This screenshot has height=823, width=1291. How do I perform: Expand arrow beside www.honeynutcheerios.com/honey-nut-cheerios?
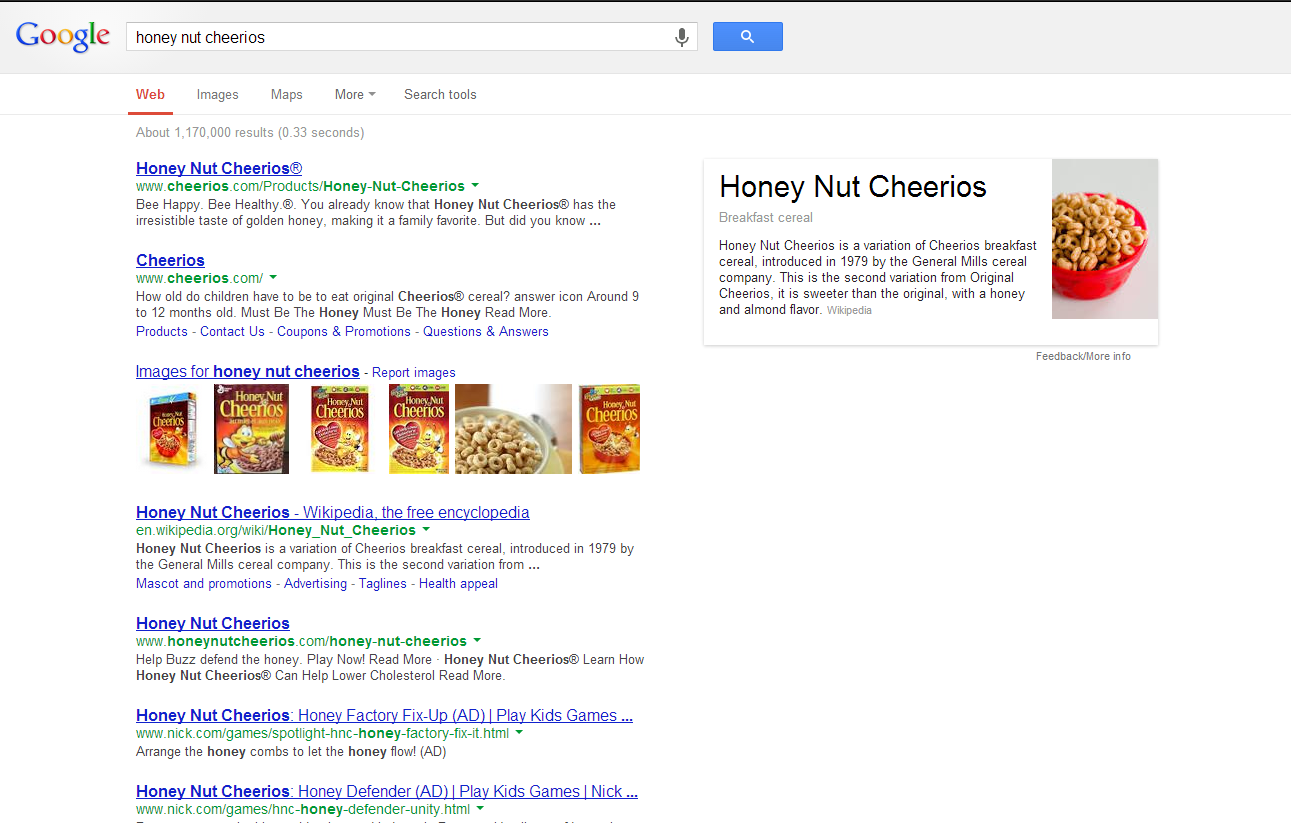(x=477, y=640)
